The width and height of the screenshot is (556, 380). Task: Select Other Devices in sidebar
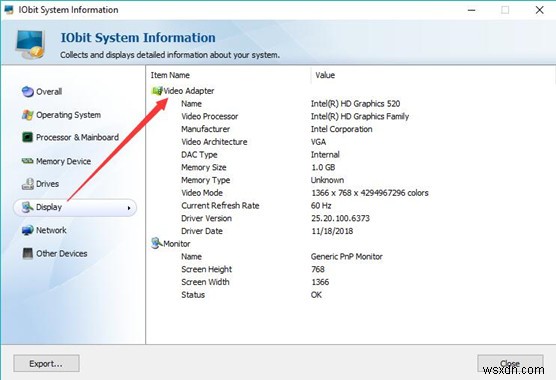click(x=62, y=253)
